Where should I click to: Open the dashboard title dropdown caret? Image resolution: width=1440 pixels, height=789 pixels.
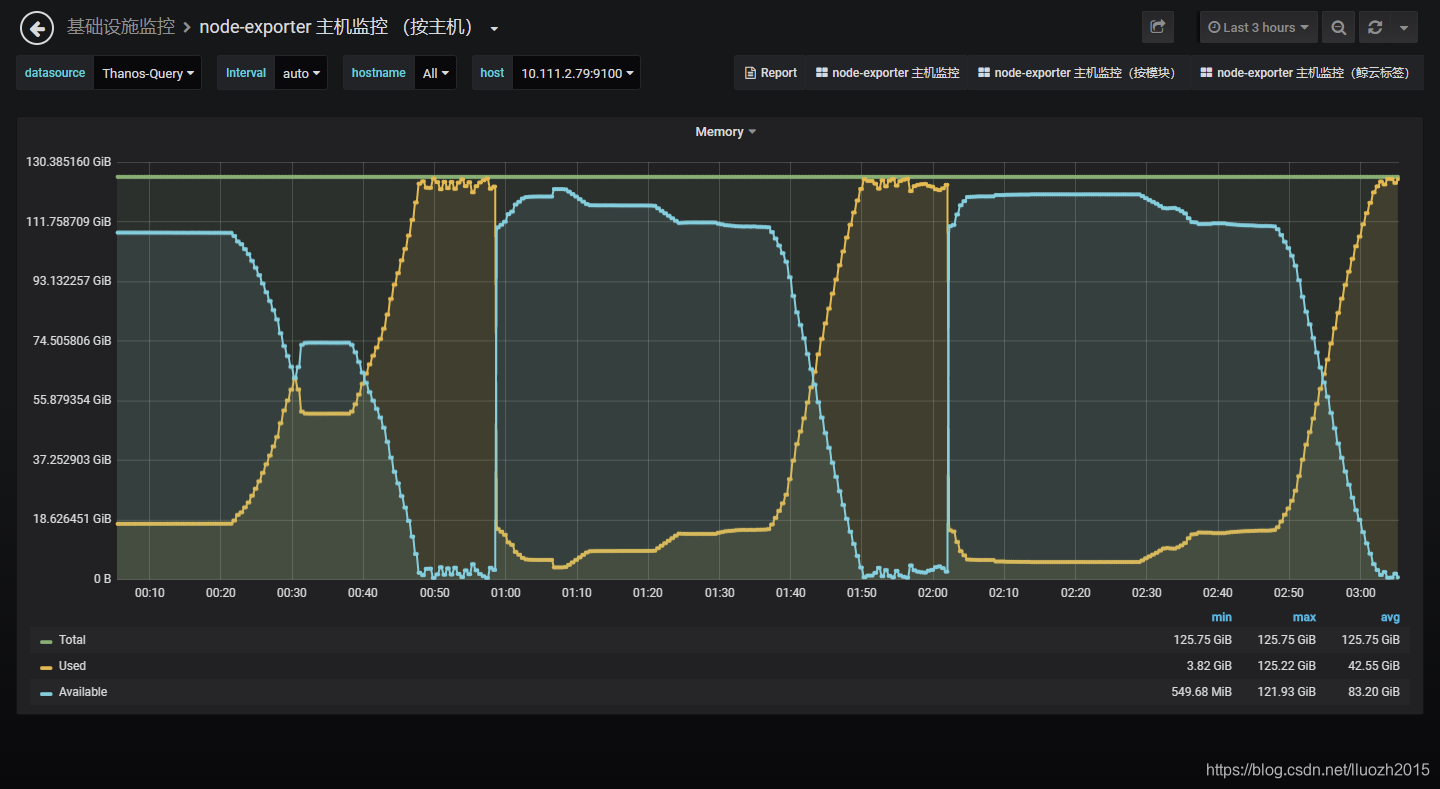coord(494,29)
